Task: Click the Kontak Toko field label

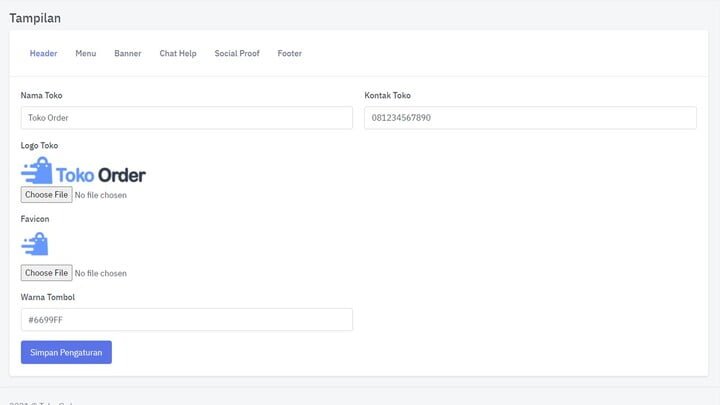Action: (x=387, y=96)
